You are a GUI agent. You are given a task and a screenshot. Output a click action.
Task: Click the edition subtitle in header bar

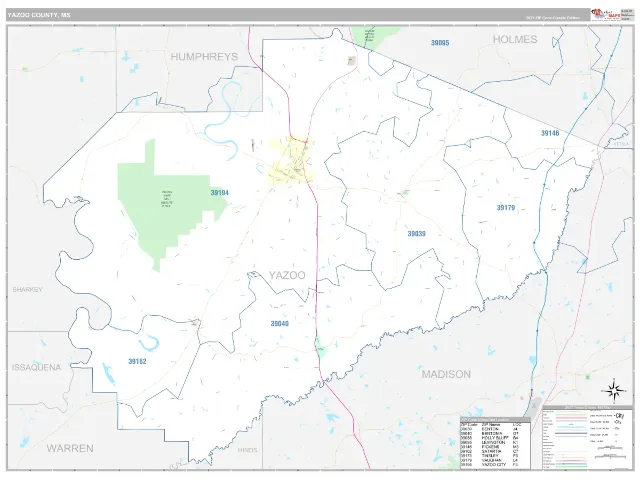(553, 18)
